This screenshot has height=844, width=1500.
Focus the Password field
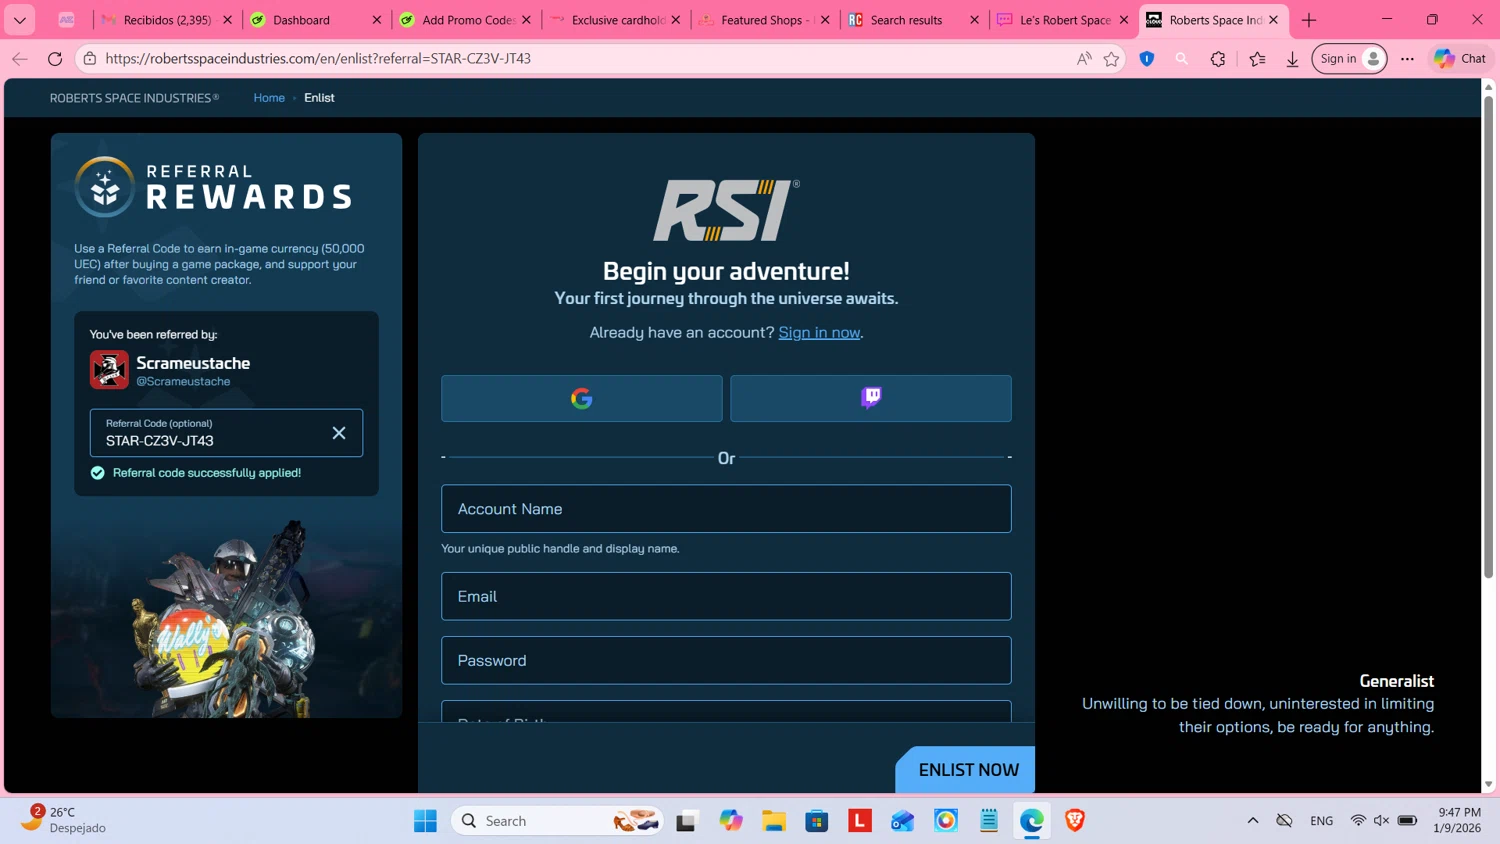pyautogui.click(x=726, y=660)
